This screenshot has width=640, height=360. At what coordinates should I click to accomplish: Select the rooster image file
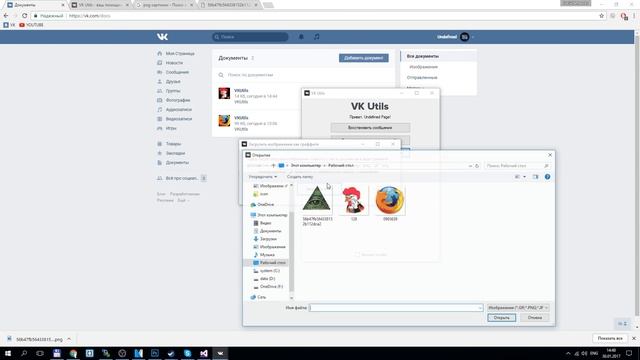[x=353, y=203]
